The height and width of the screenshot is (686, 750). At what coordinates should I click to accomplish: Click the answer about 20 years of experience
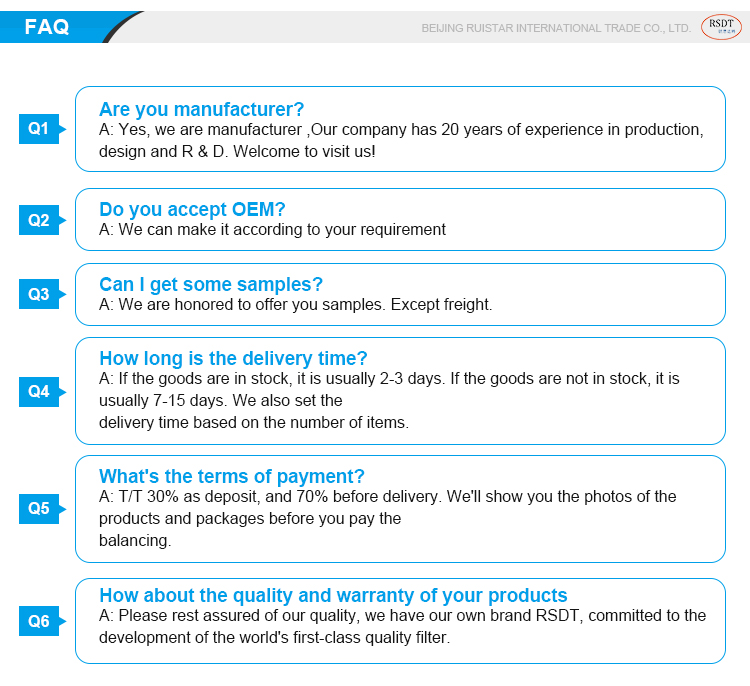400,140
